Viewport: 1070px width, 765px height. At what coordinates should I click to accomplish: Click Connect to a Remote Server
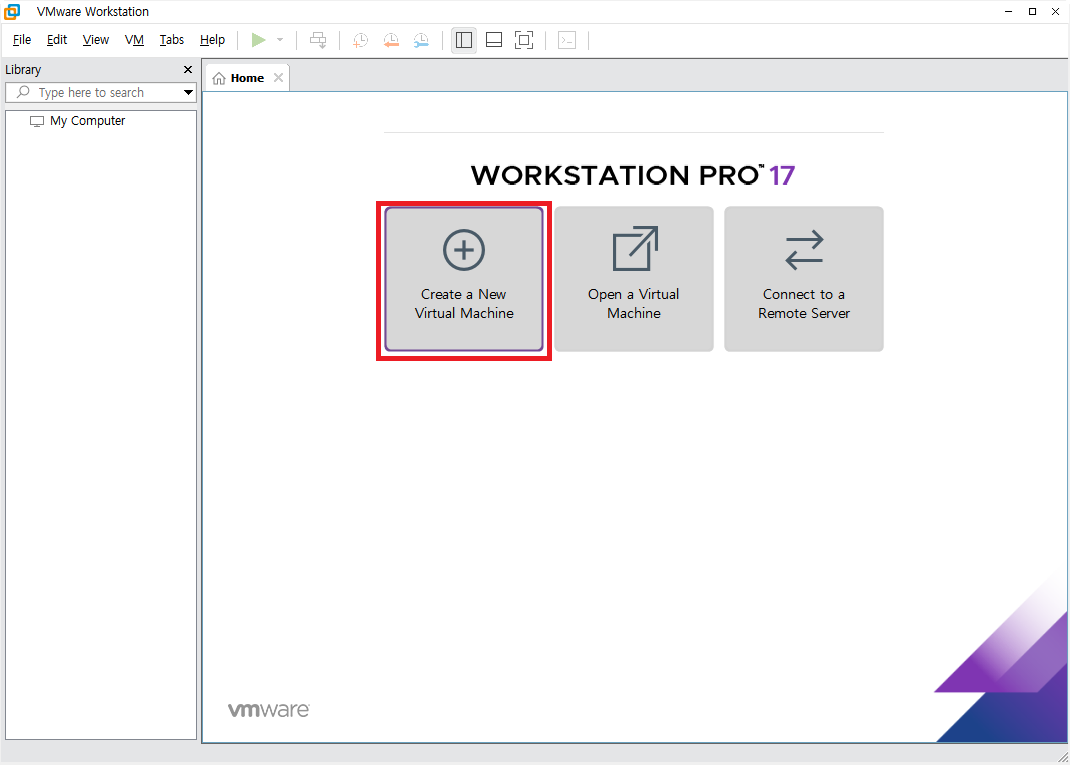click(804, 279)
